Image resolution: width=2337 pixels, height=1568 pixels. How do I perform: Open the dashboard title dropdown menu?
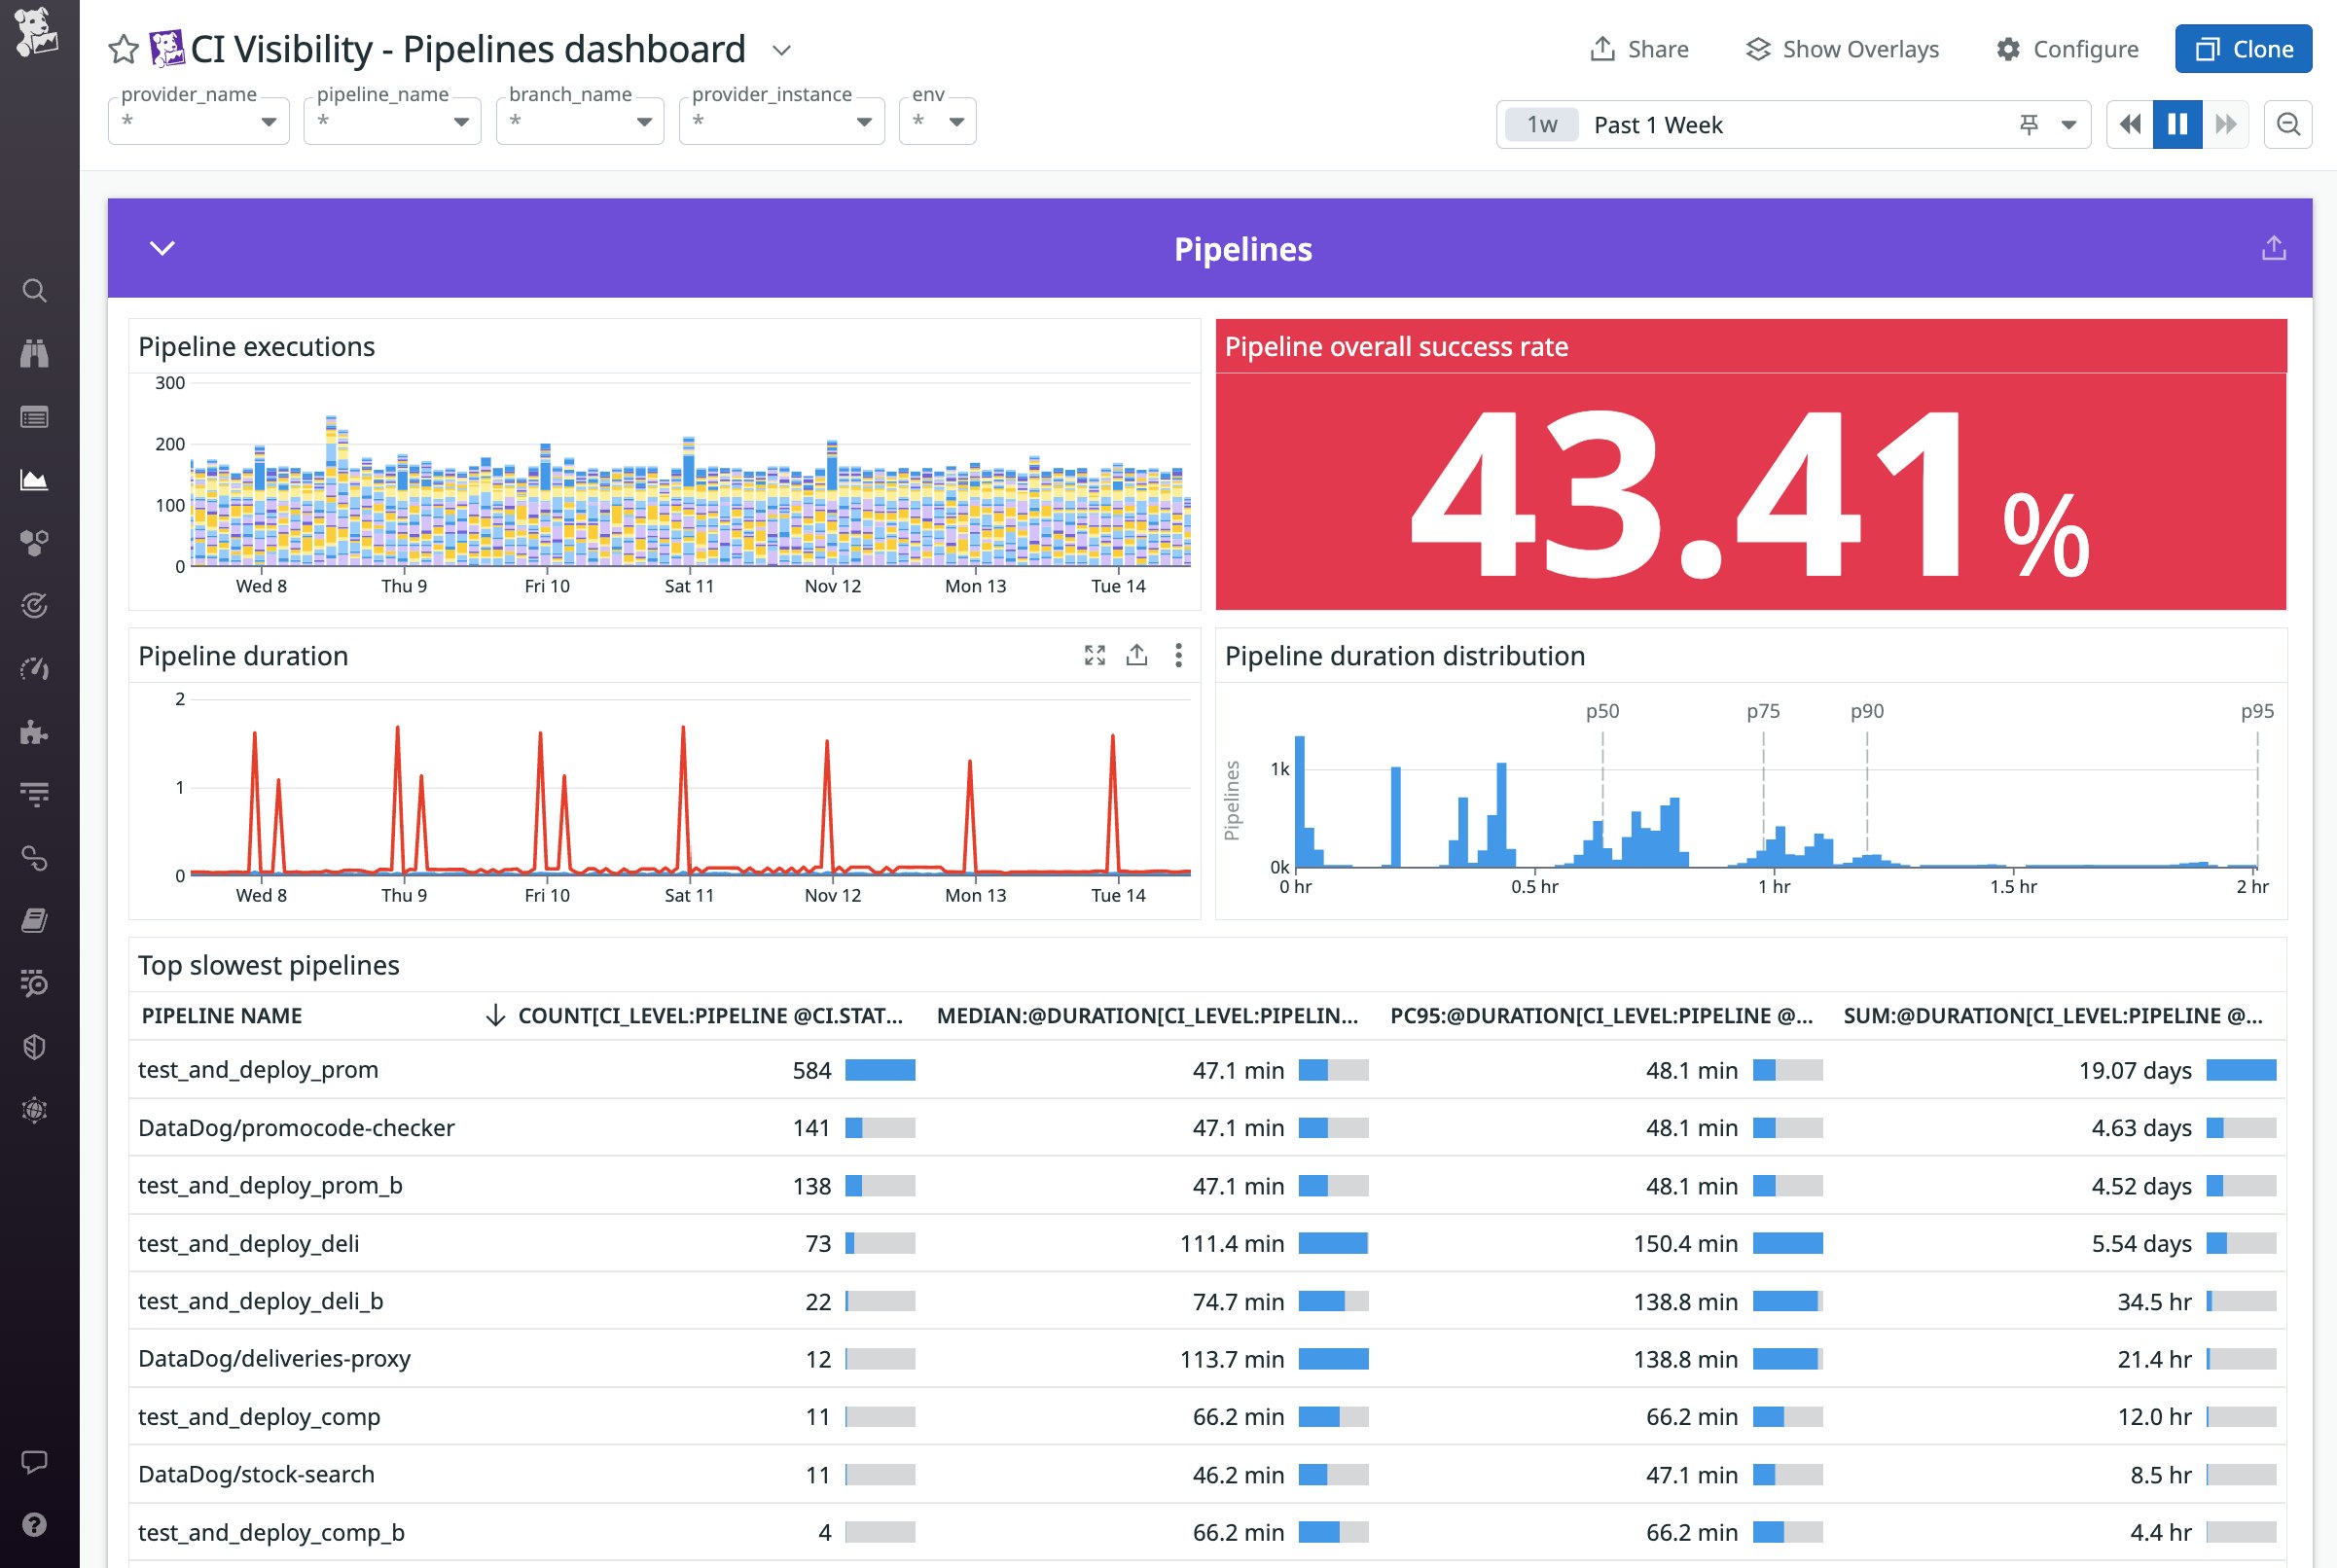tap(782, 49)
